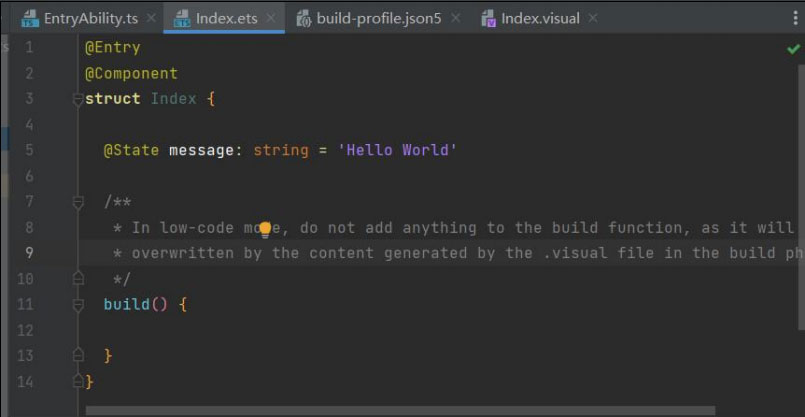Place cursor on the 'Hello World' string
This screenshot has width=805, height=417.
[x=398, y=150]
